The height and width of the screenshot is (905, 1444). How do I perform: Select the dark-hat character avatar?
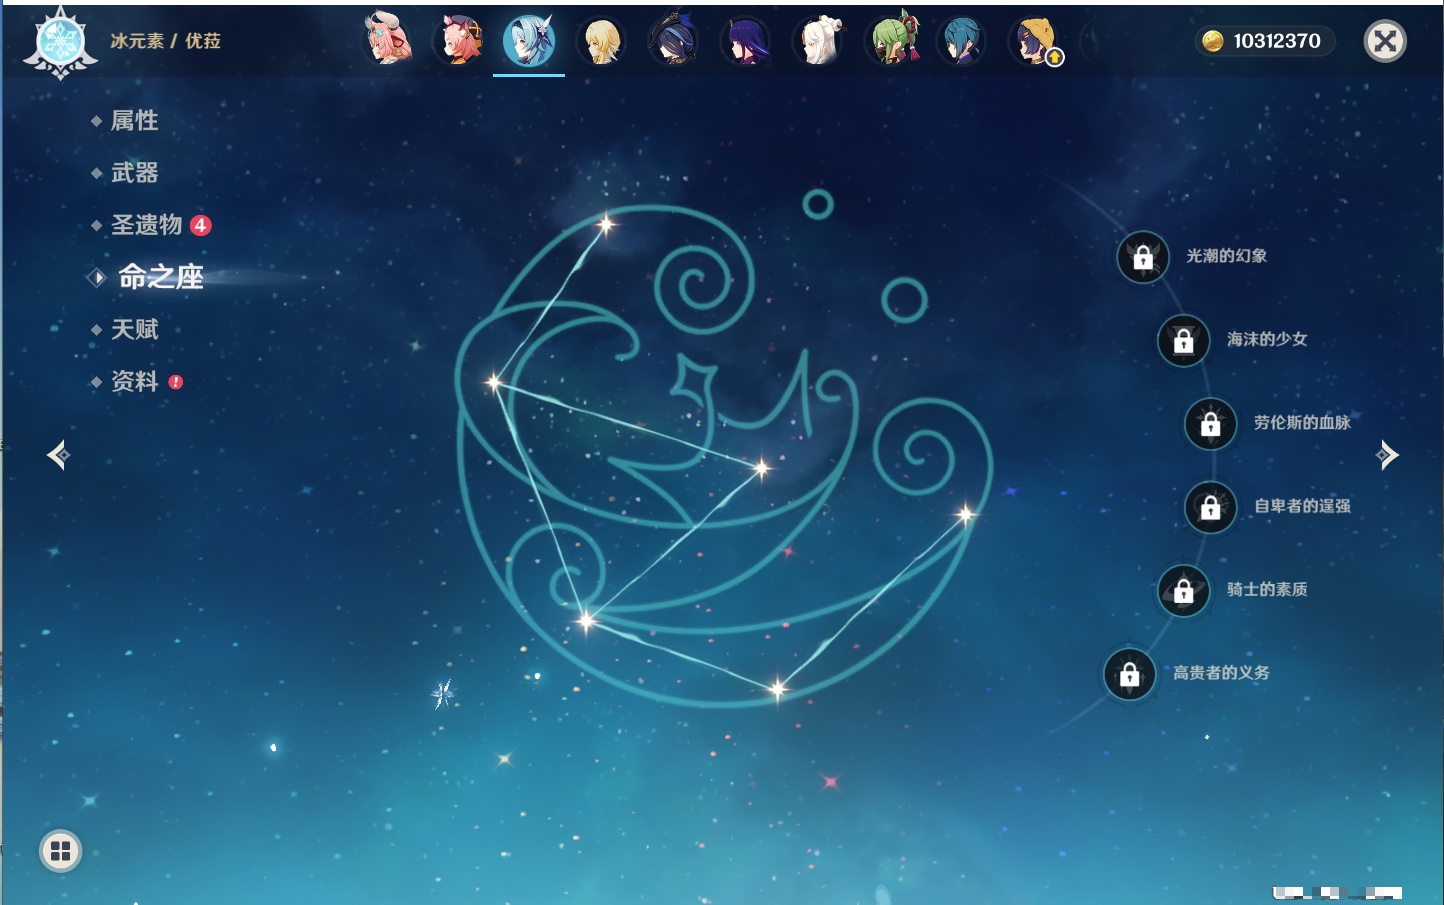[673, 42]
